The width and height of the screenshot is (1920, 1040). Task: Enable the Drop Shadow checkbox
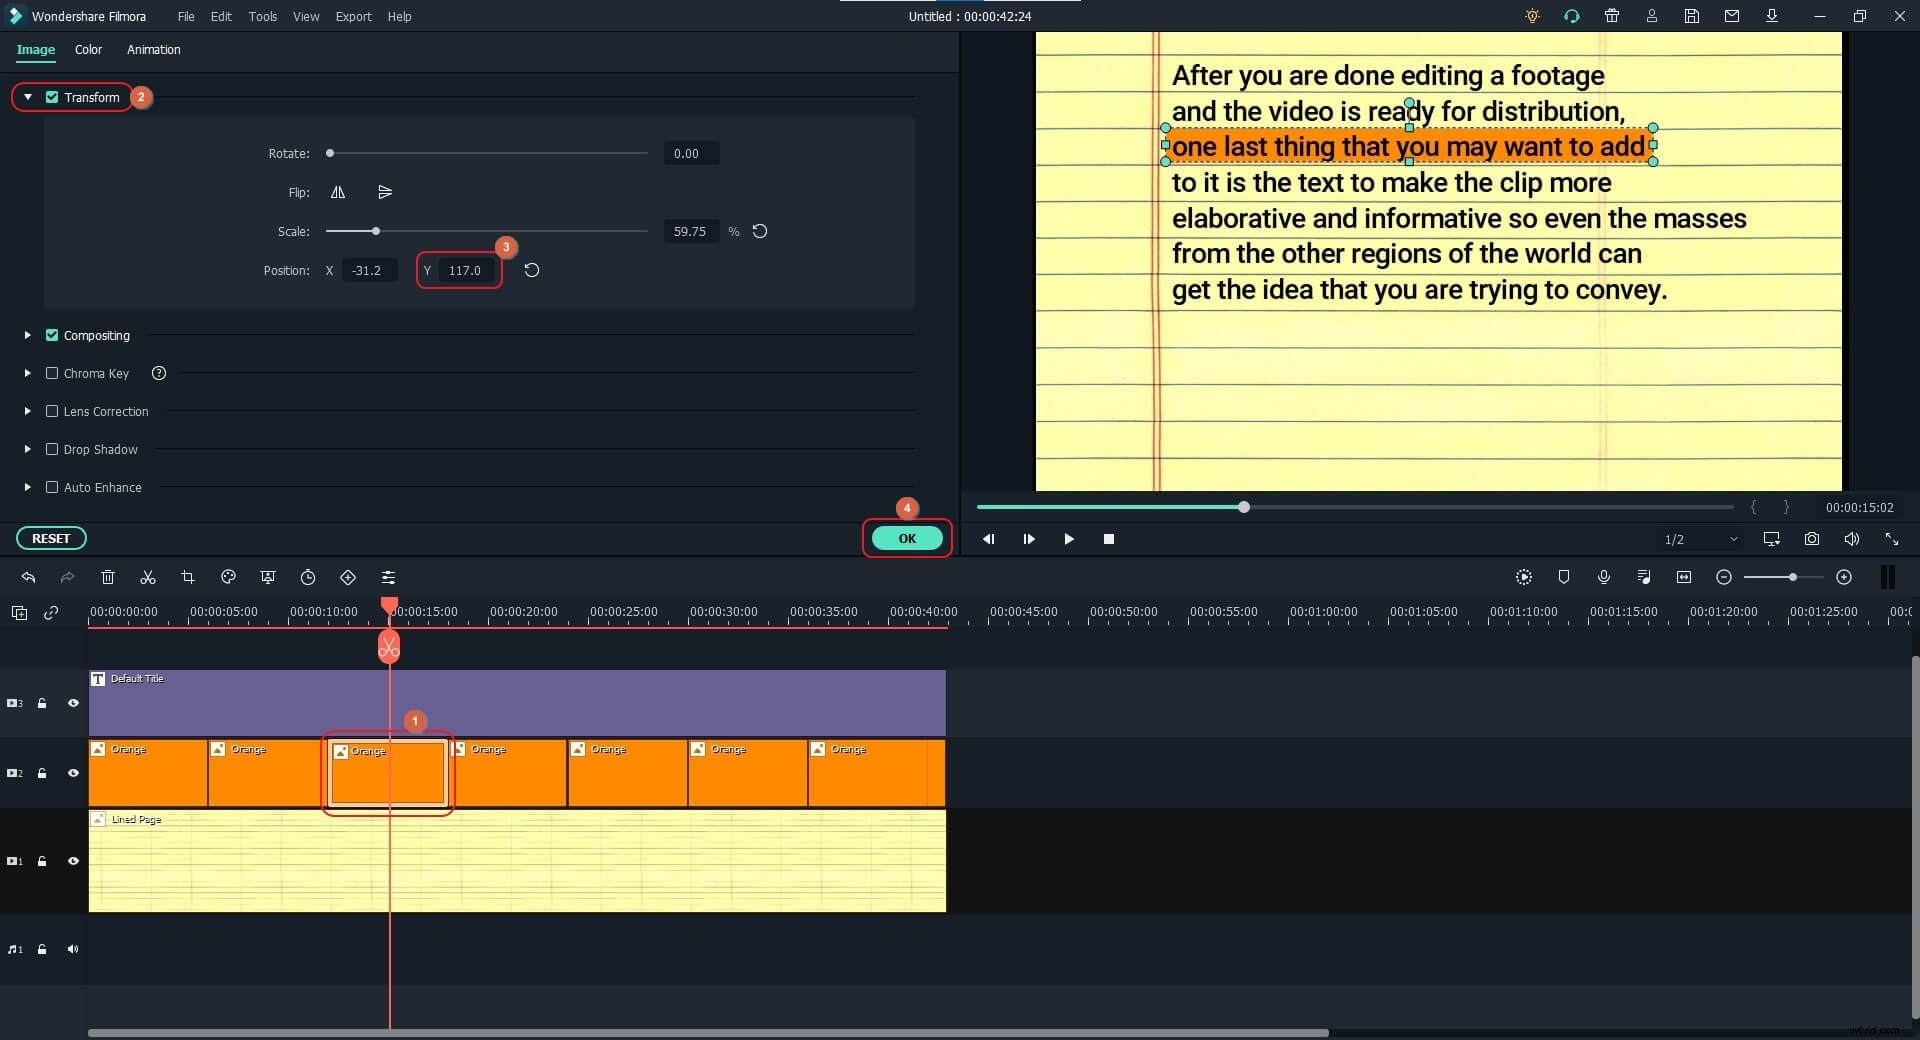(52, 449)
